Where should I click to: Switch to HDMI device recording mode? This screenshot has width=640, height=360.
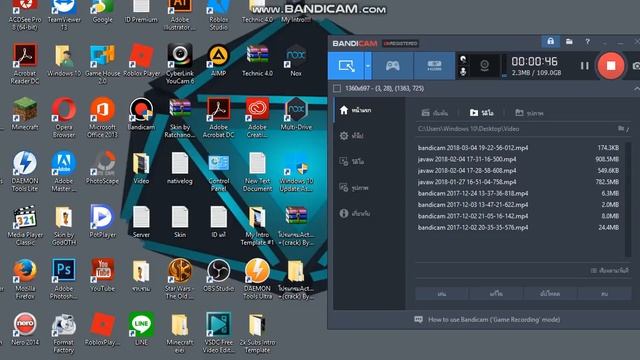pyautogui.click(x=434, y=66)
